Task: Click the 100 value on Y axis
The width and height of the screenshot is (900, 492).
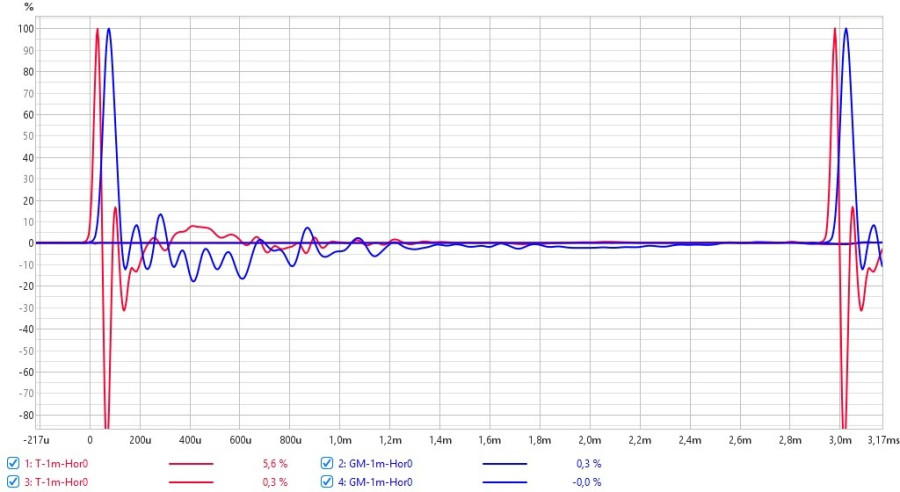Action: click(x=26, y=29)
